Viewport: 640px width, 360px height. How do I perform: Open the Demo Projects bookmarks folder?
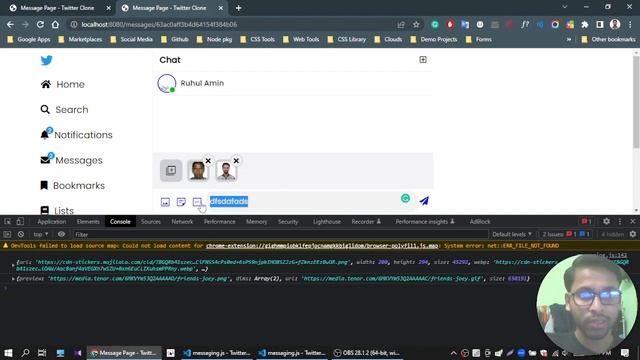click(433, 40)
